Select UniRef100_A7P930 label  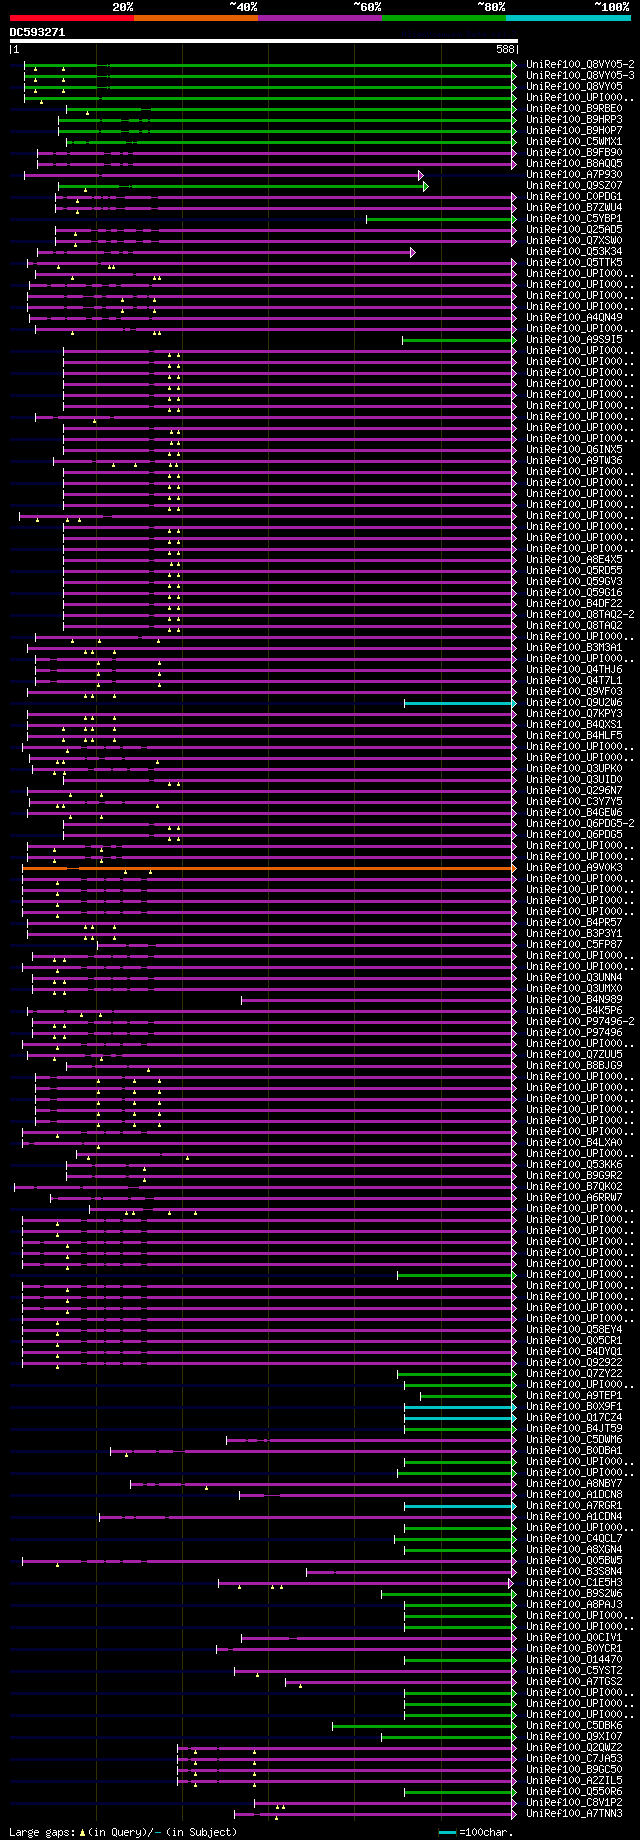[x=574, y=174]
